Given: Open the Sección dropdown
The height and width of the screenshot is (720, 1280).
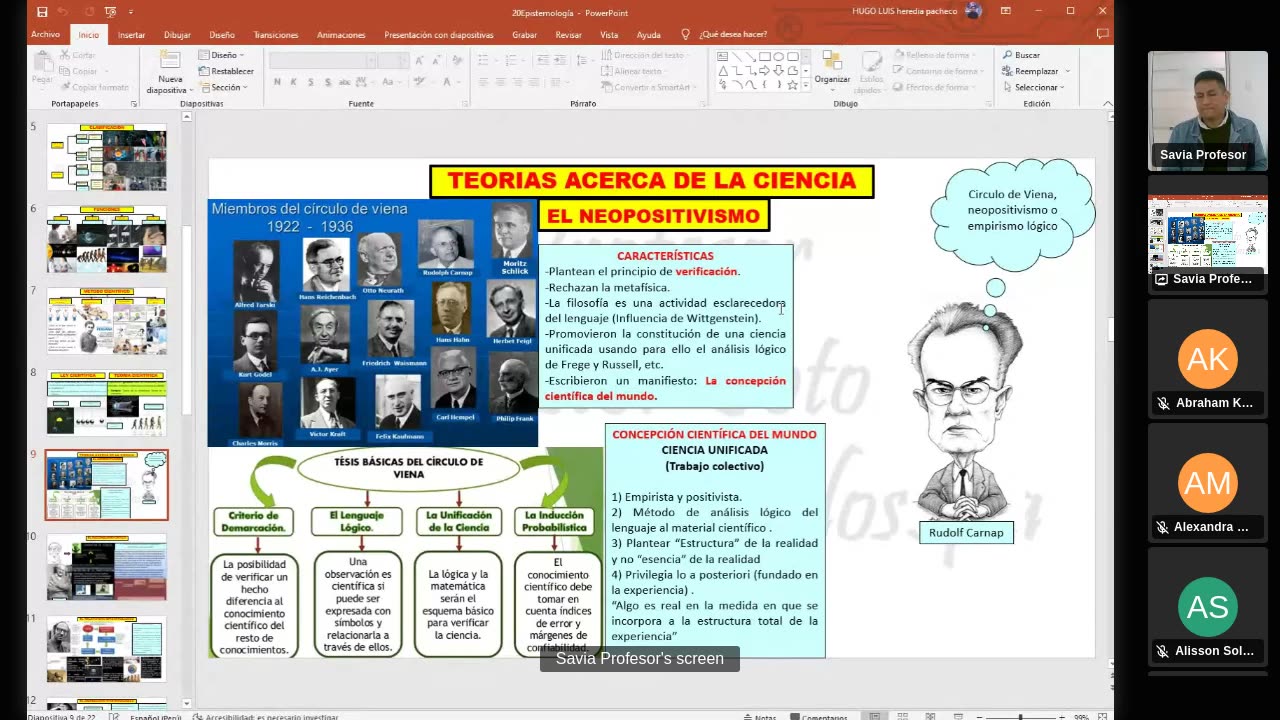Looking at the screenshot, I should (x=222, y=87).
